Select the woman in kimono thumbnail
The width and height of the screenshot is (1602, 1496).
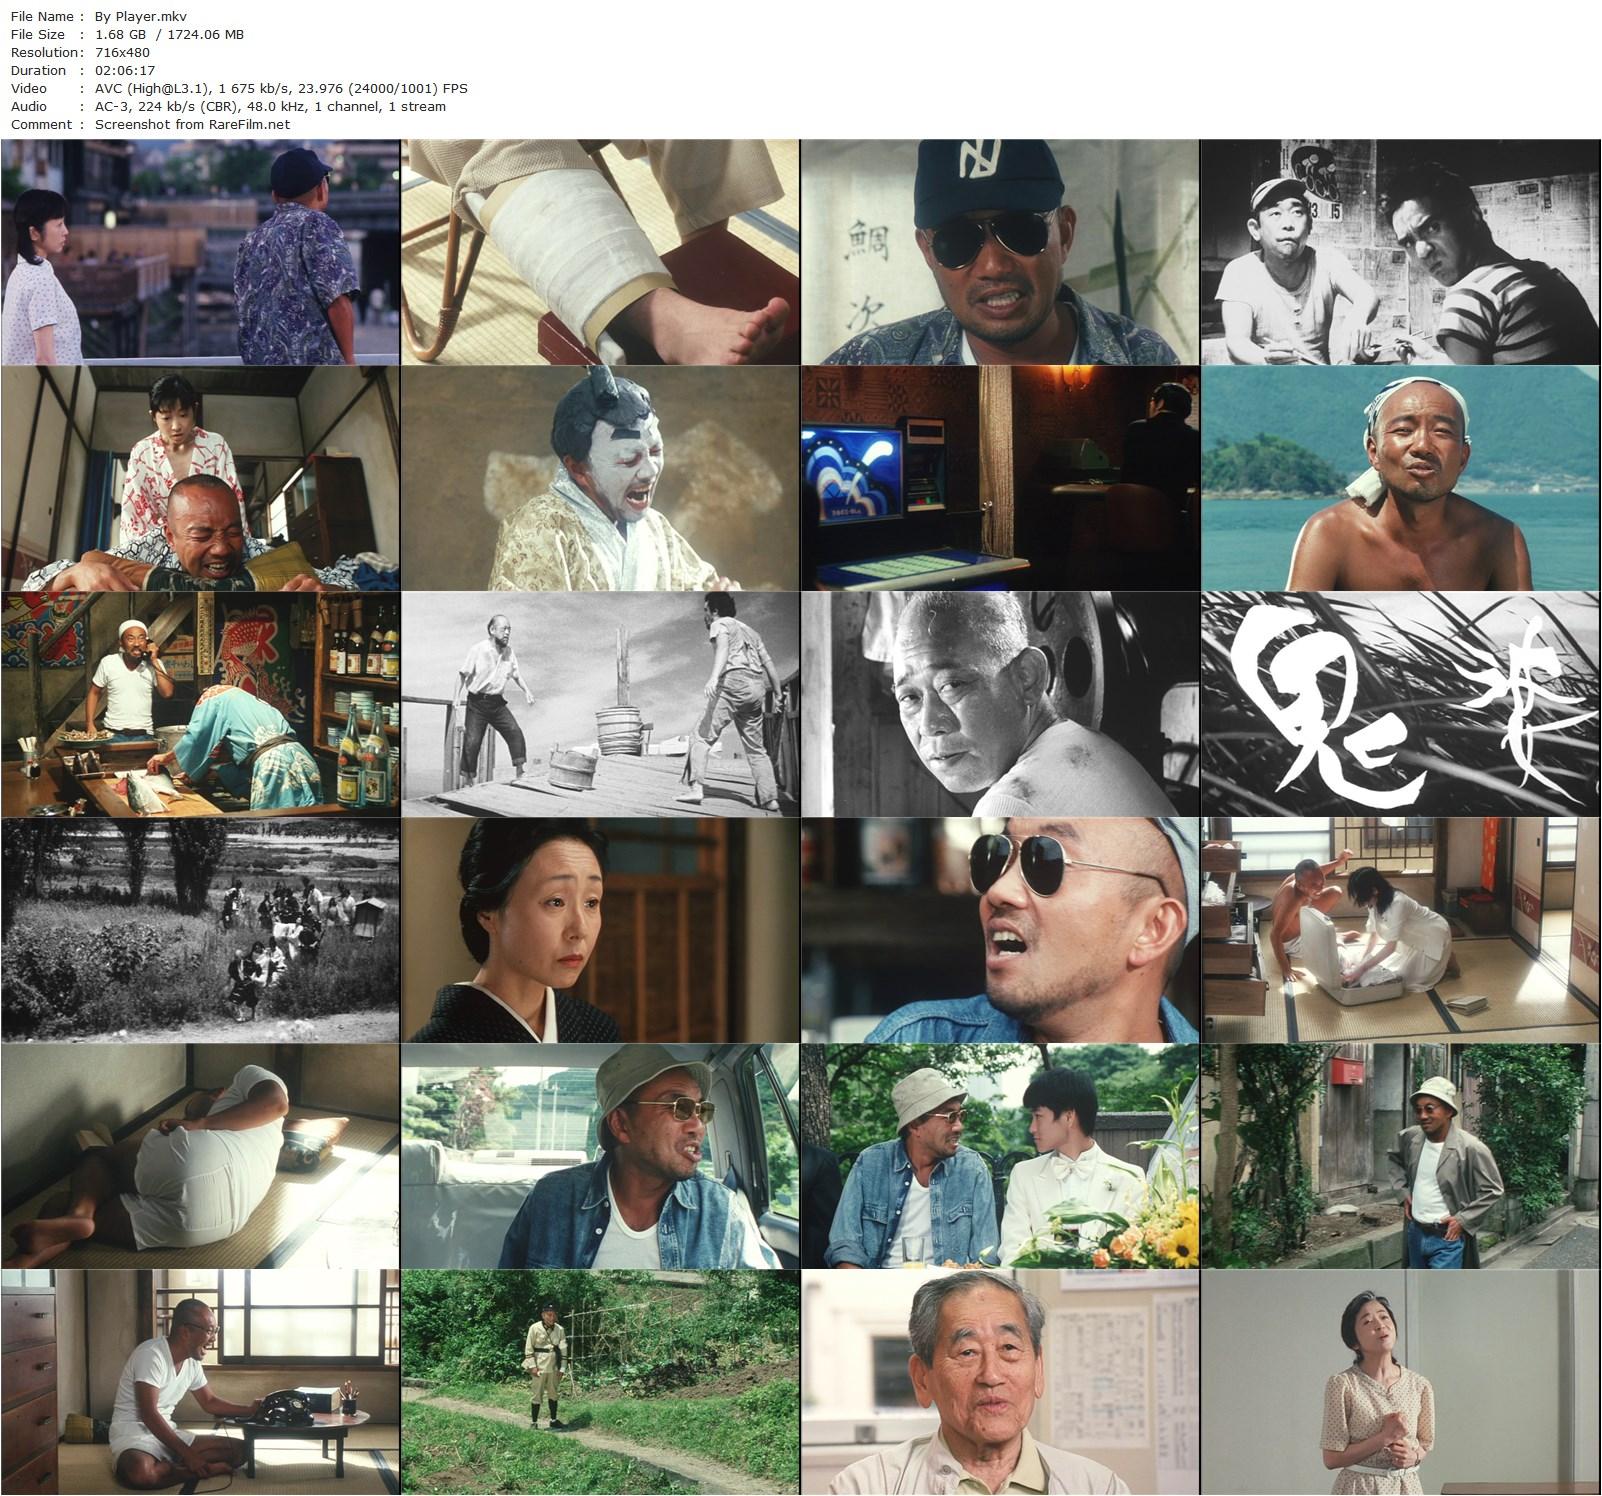click(600, 935)
